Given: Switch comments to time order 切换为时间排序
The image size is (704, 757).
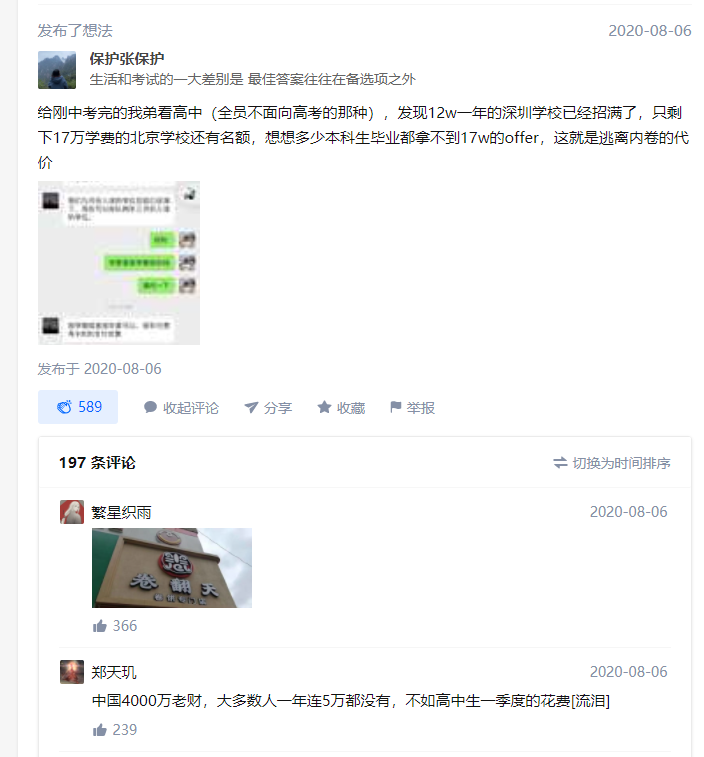Looking at the screenshot, I should [x=611, y=463].
